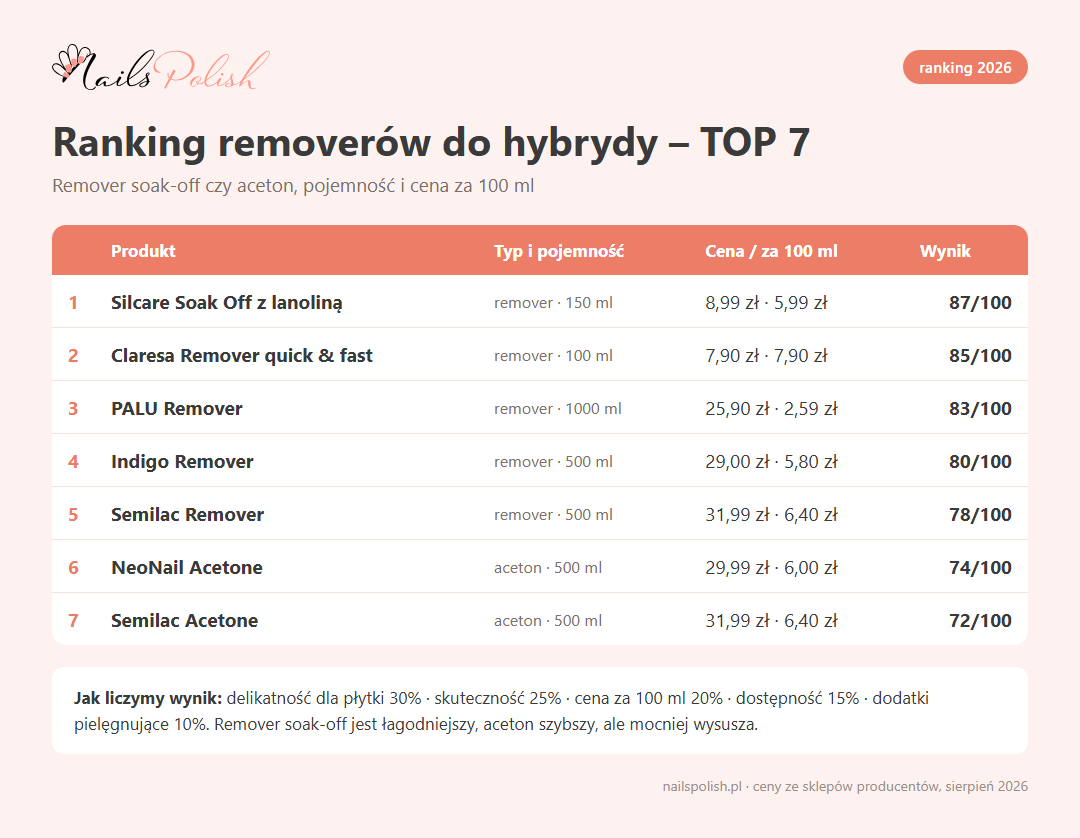Click the Wynik column header
This screenshot has height=838, width=1080.
945,251
